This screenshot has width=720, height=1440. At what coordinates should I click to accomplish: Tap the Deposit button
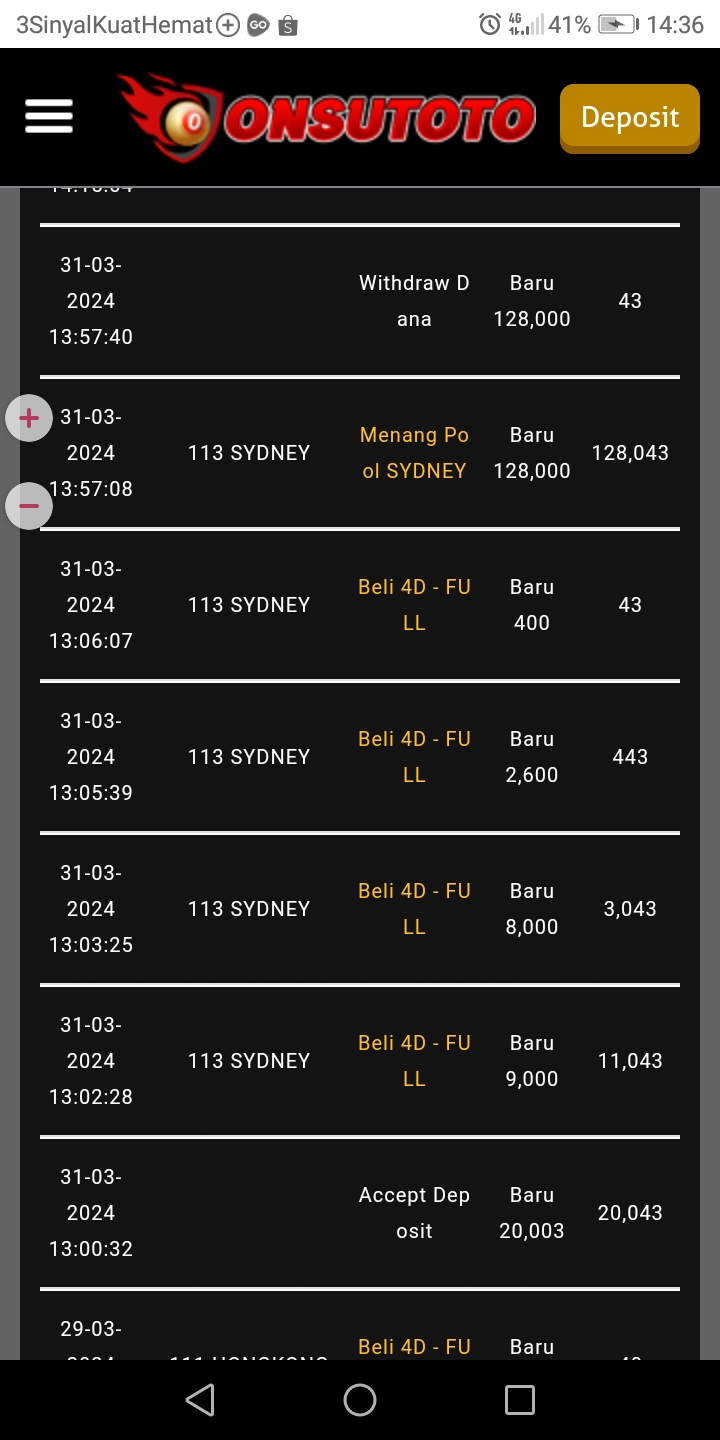click(x=629, y=118)
